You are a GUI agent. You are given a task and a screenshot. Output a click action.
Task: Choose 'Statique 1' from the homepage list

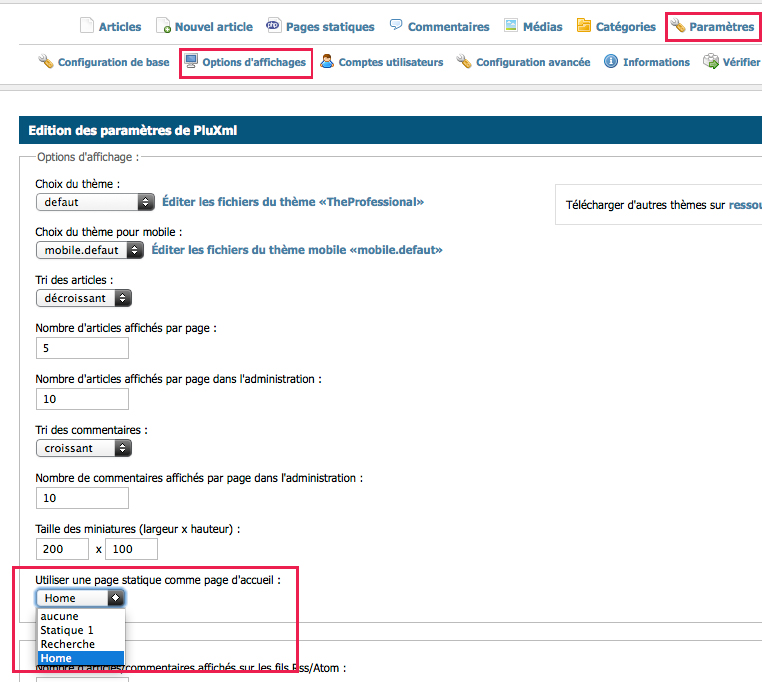tap(67, 631)
